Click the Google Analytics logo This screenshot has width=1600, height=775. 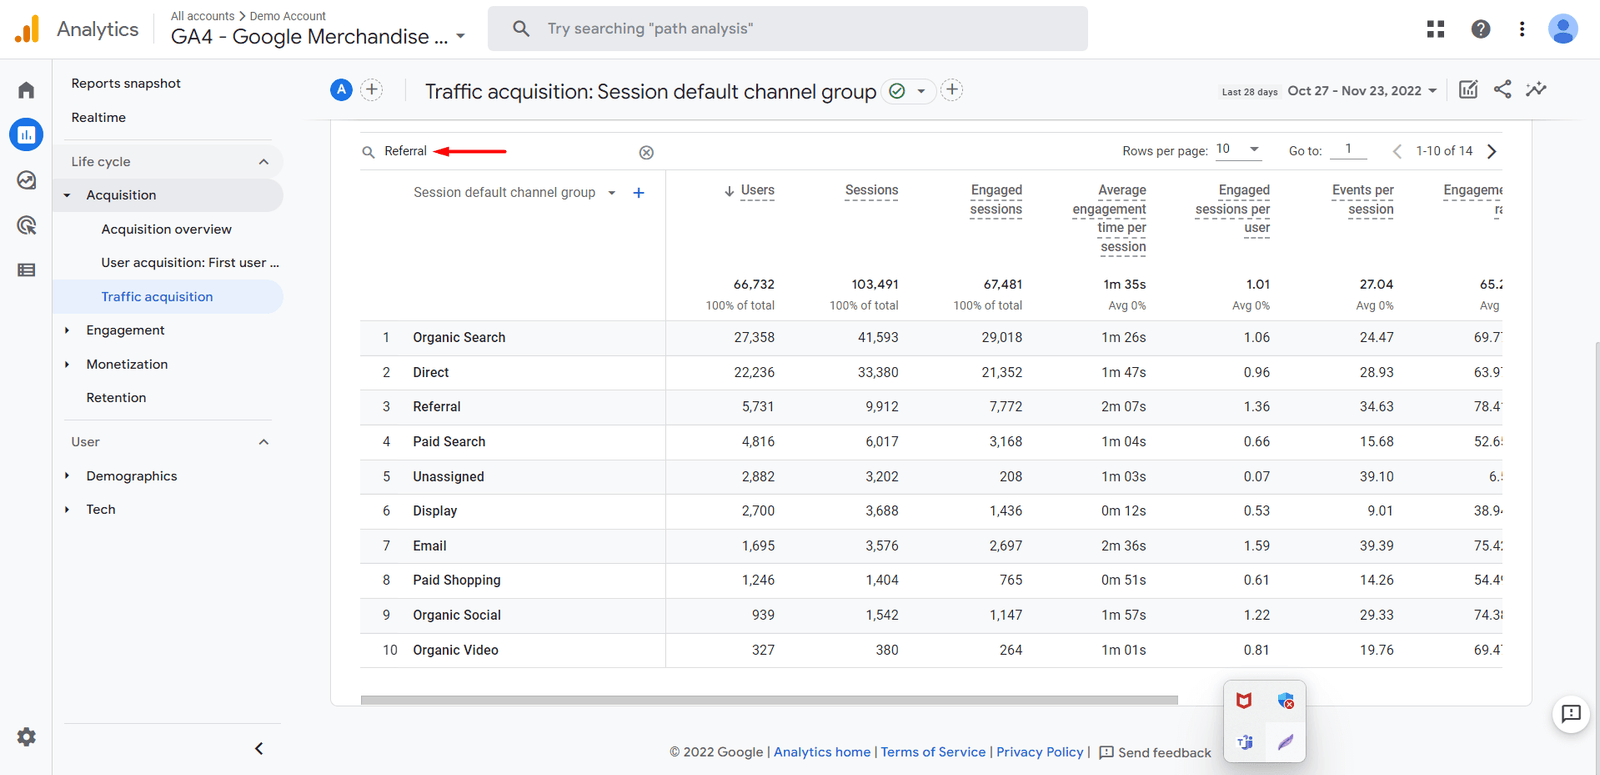[27, 29]
